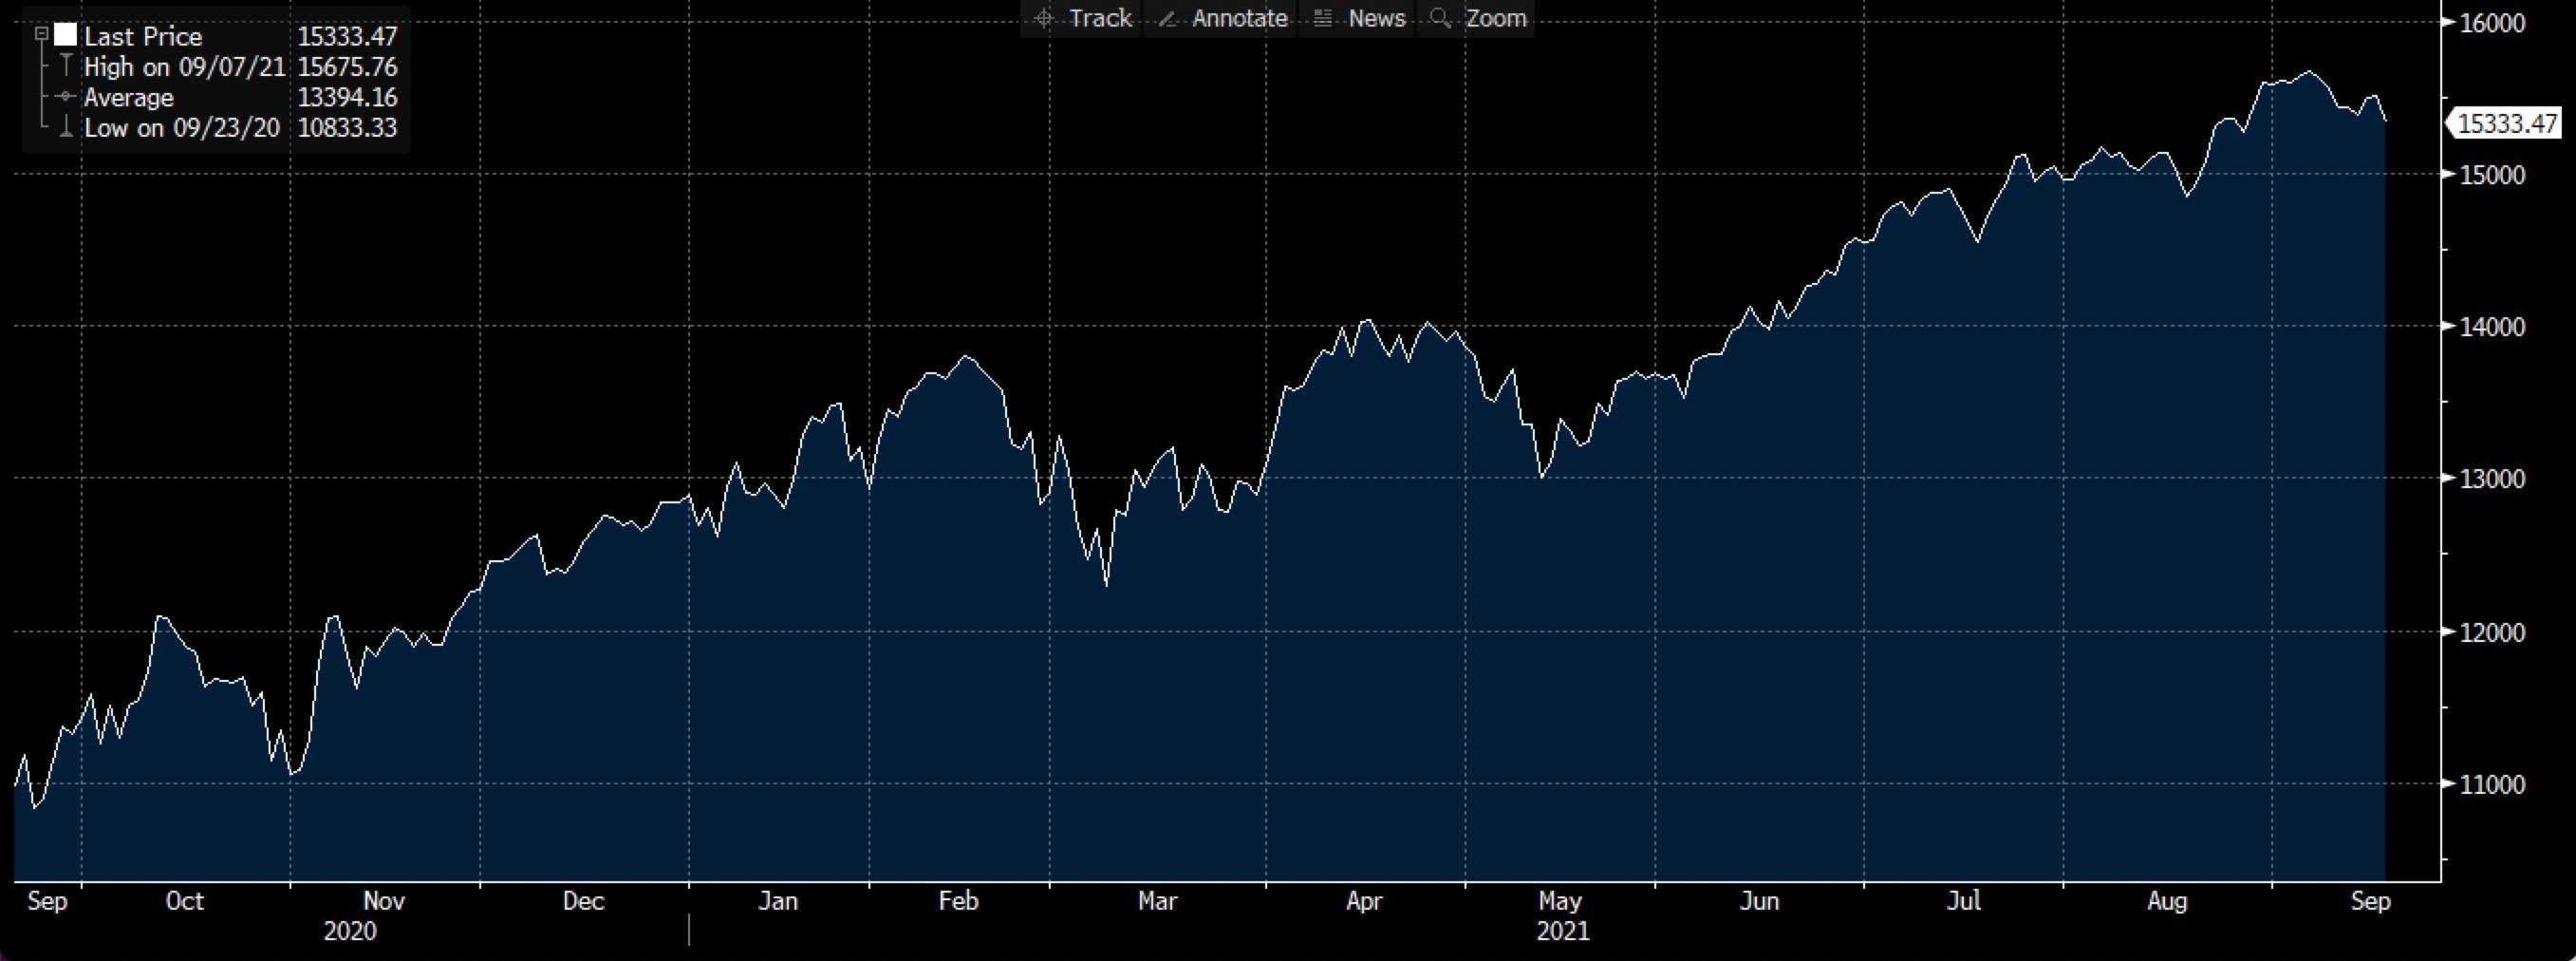Screen dimensions: 2576x961
Task: Select the Annotate pencil icon
Action: (x=1167, y=17)
